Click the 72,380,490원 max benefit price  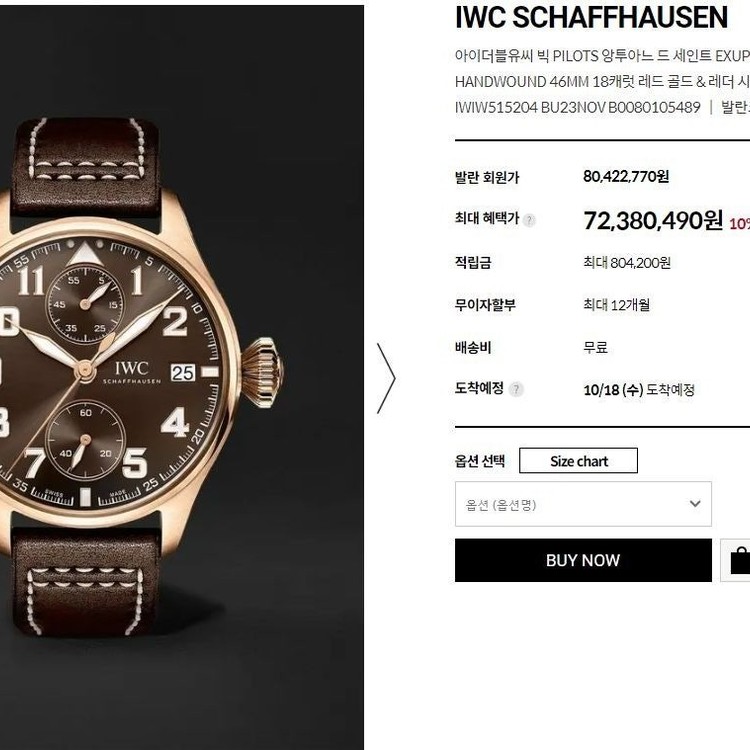point(653,221)
